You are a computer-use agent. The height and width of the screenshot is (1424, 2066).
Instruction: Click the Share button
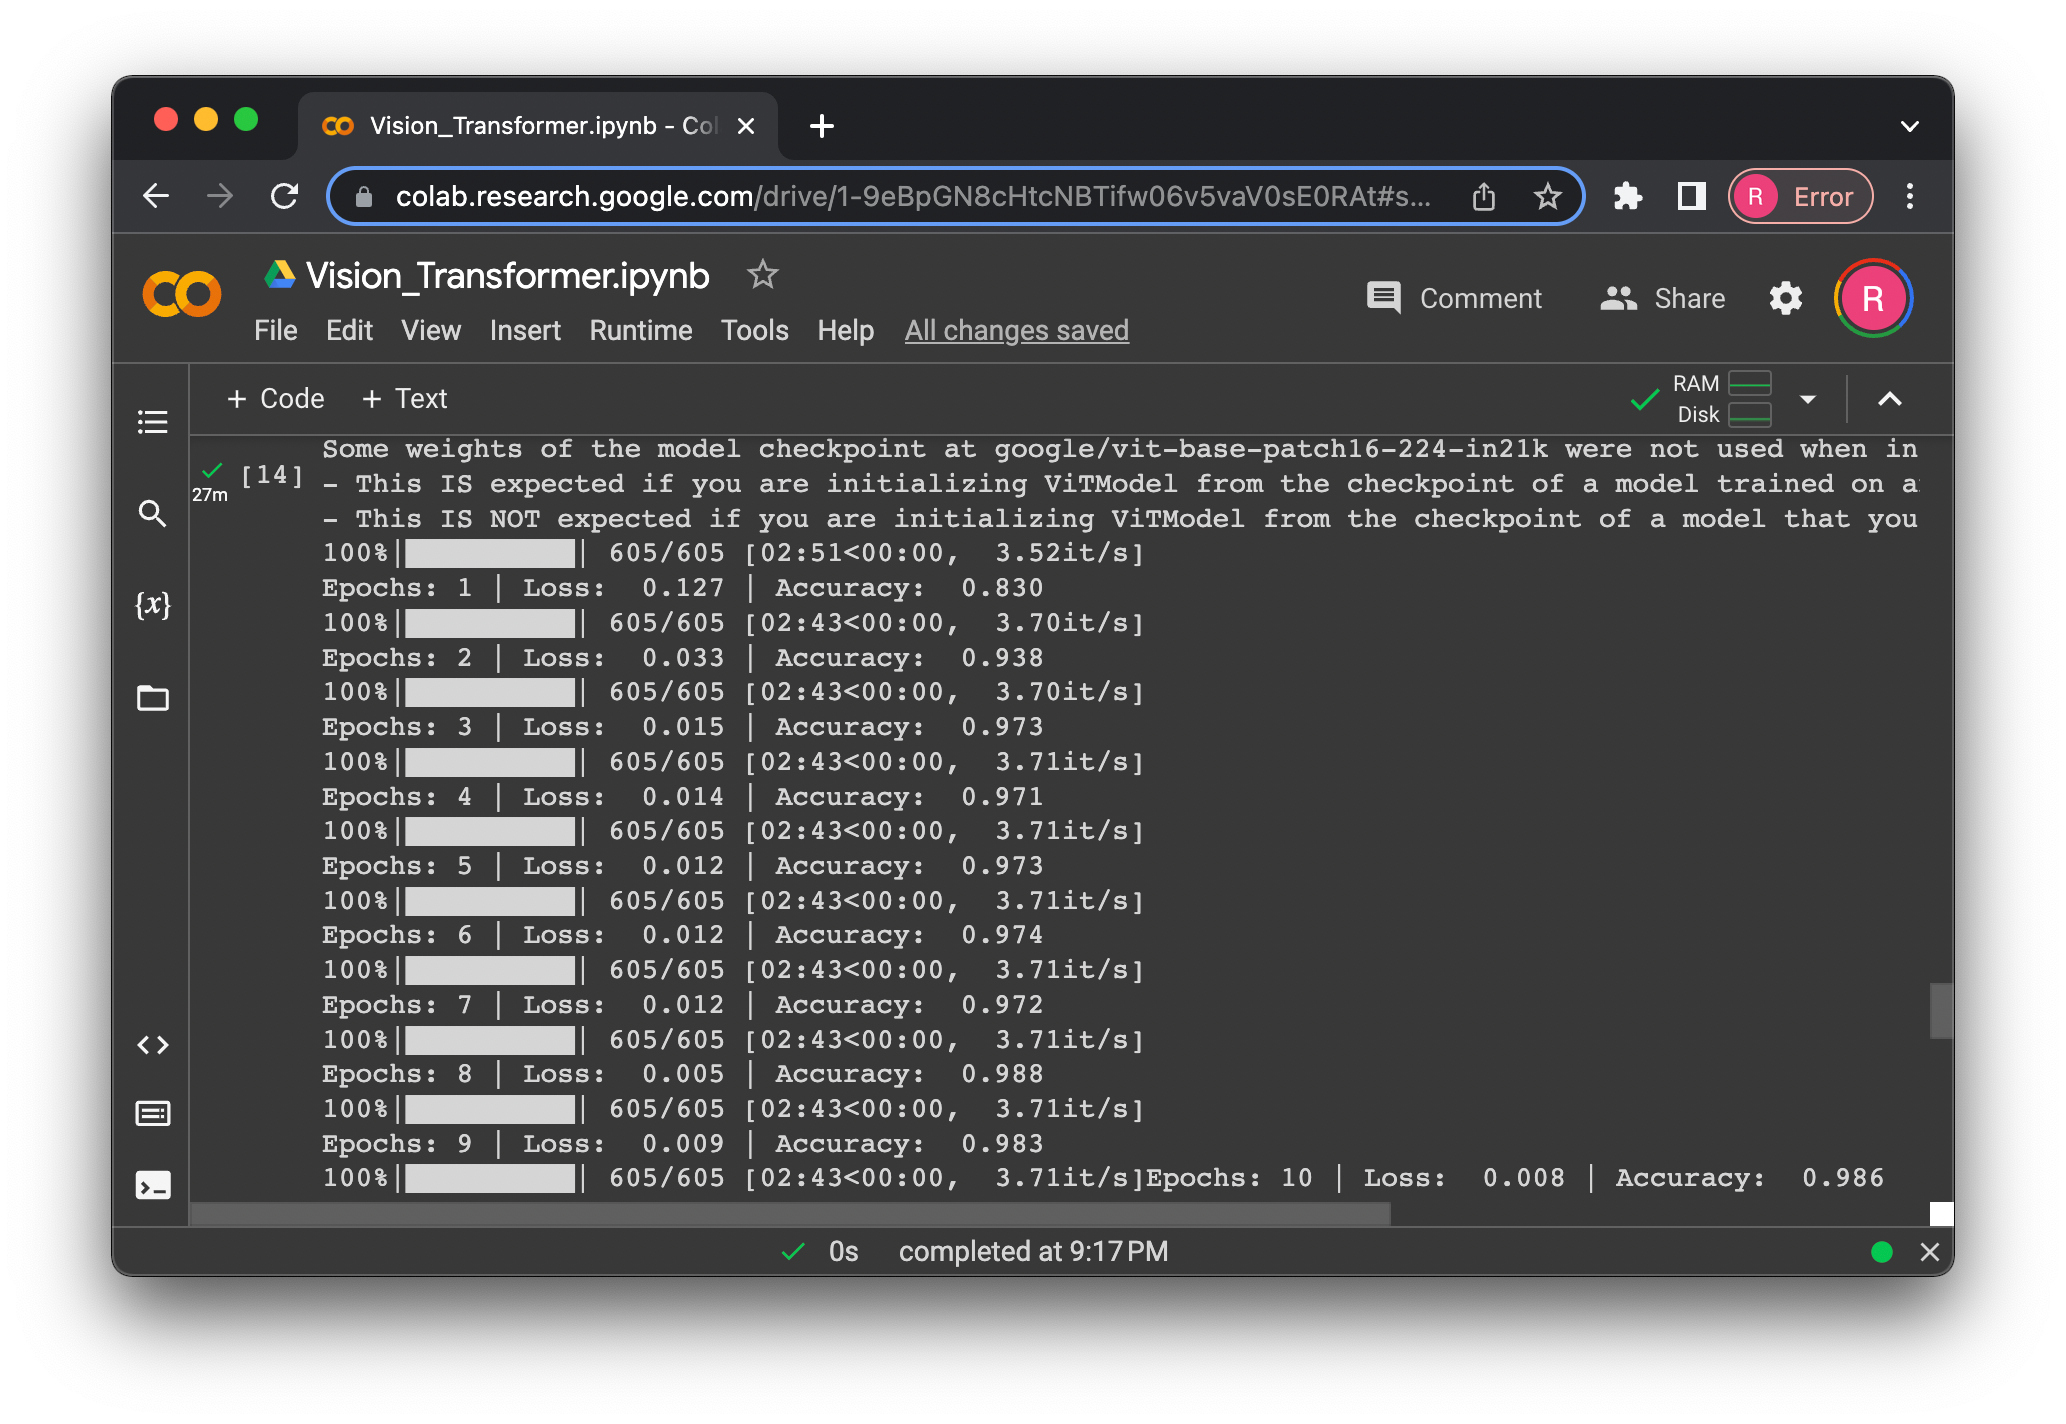1663,298
